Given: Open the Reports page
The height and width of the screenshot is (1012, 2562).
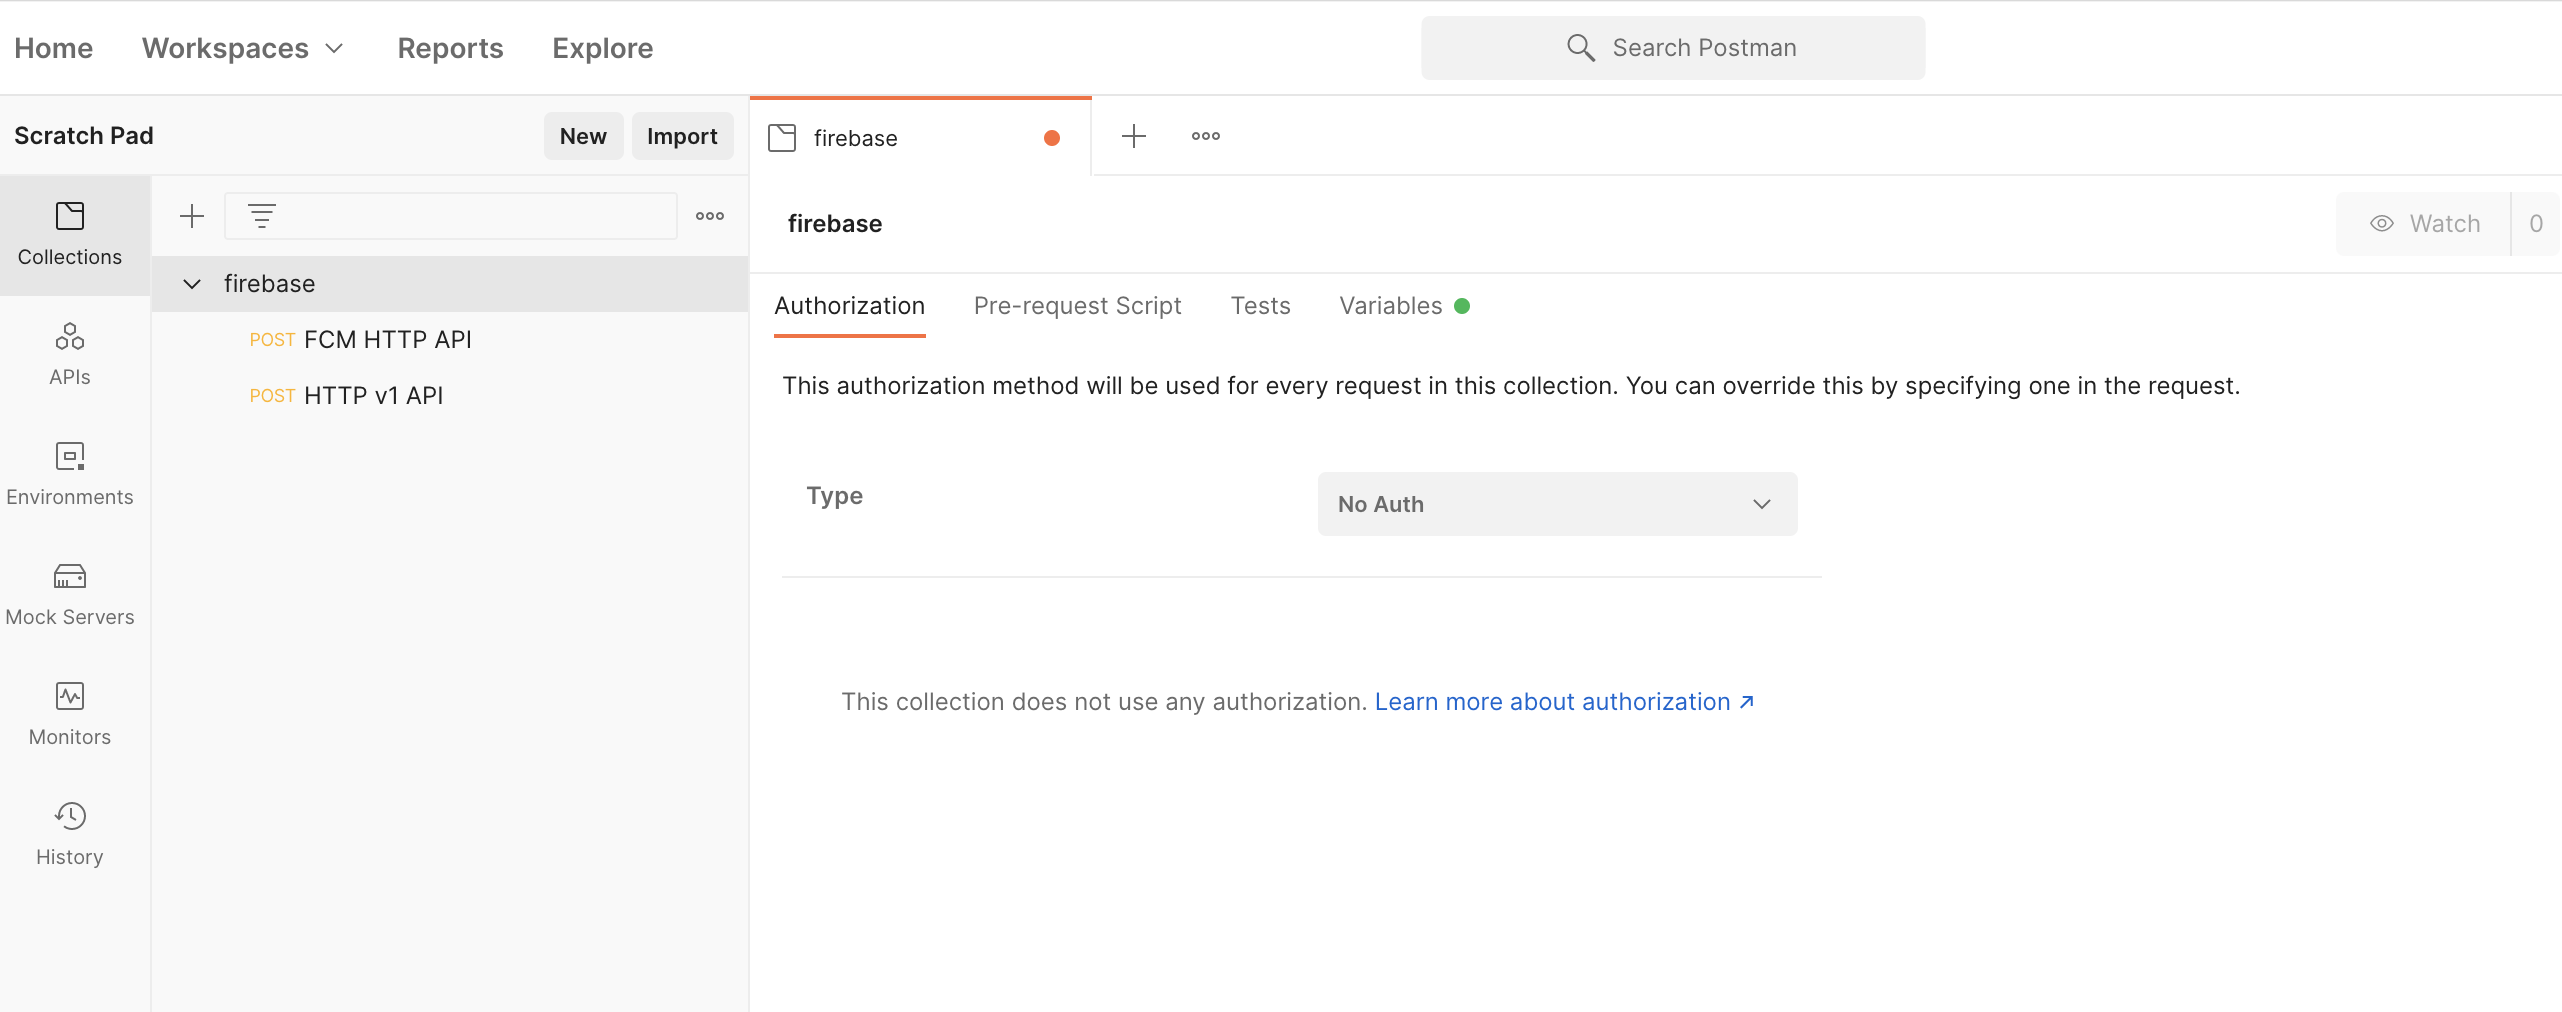Looking at the screenshot, I should point(450,48).
